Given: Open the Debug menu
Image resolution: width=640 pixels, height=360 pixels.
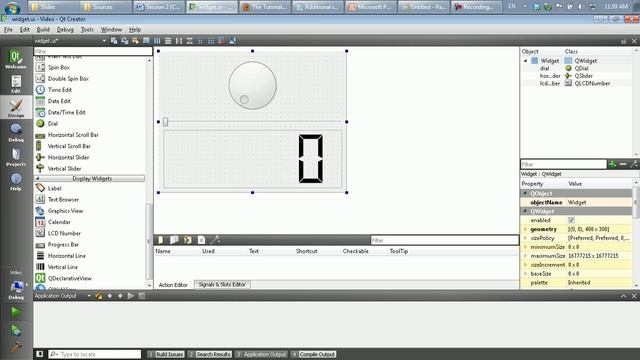Looking at the screenshot, I should (x=65, y=29).
